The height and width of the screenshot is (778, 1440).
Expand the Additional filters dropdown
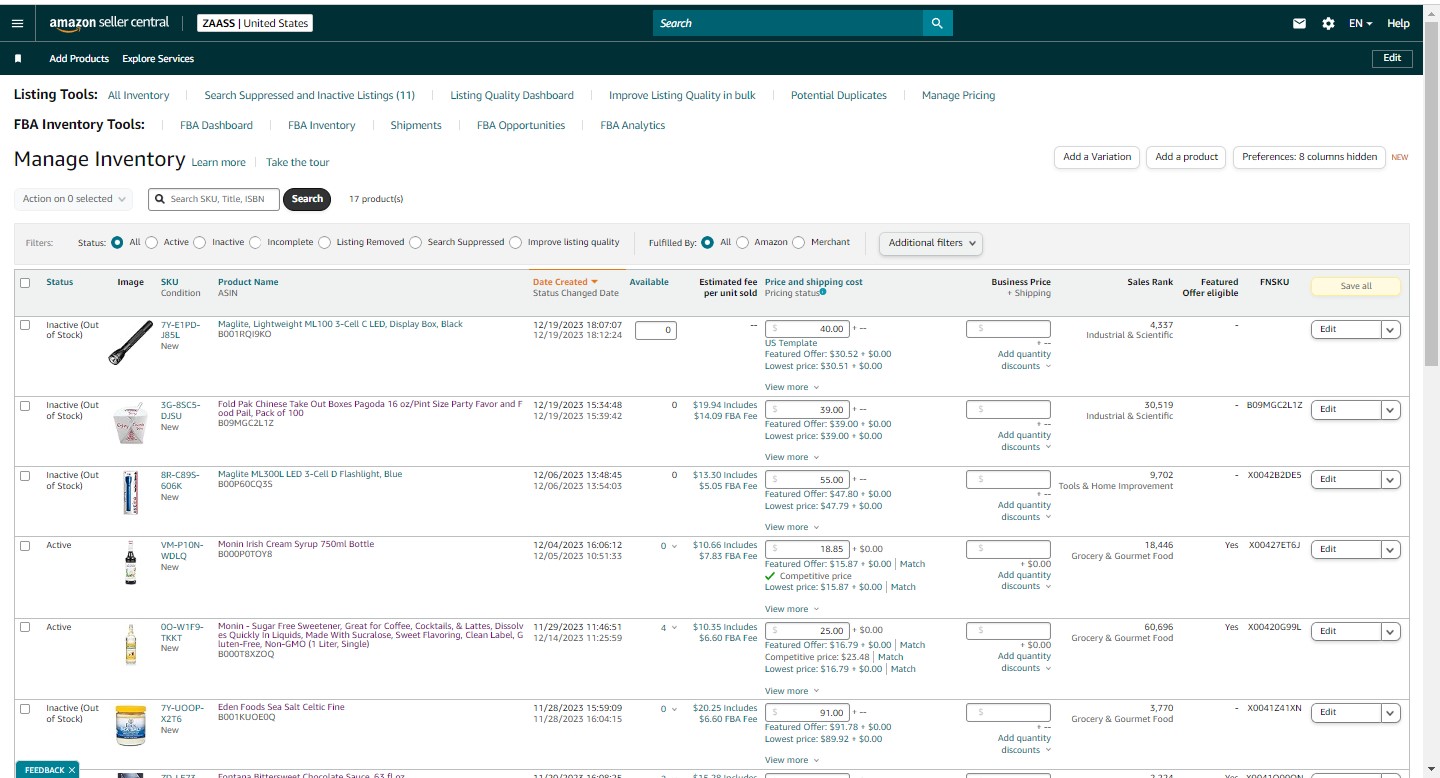click(930, 242)
